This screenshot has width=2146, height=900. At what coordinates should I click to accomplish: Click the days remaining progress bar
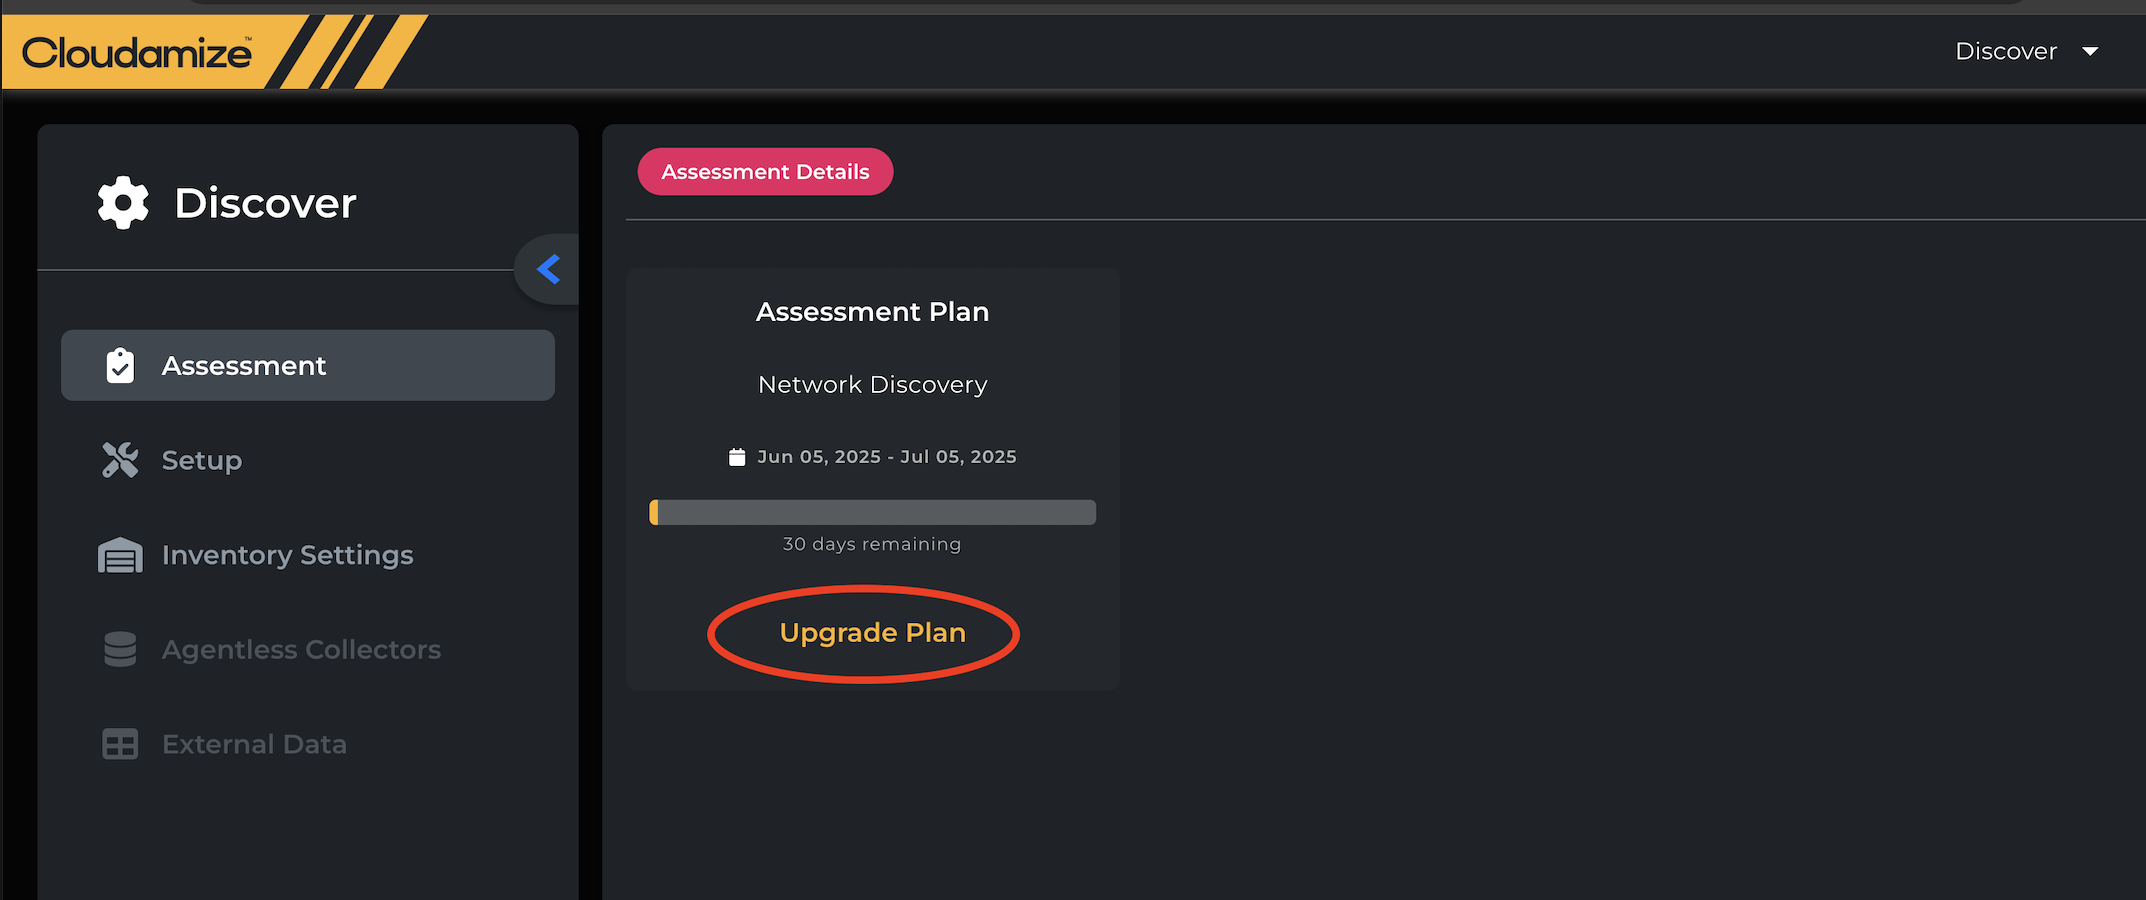pyautogui.click(x=872, y=513)
